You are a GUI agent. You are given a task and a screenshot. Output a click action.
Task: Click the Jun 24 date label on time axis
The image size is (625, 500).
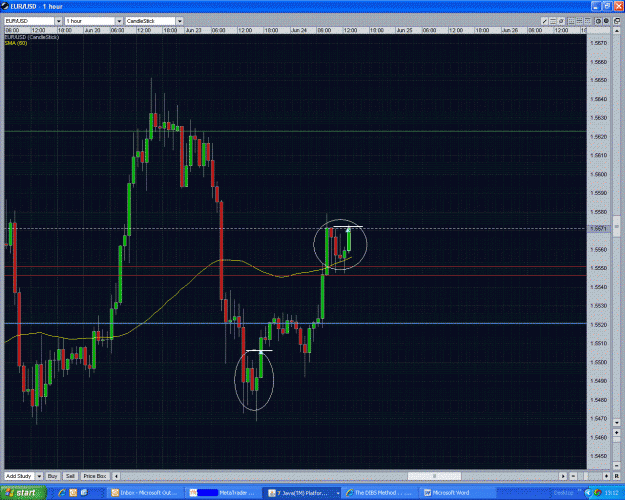[x=299, y=30]
